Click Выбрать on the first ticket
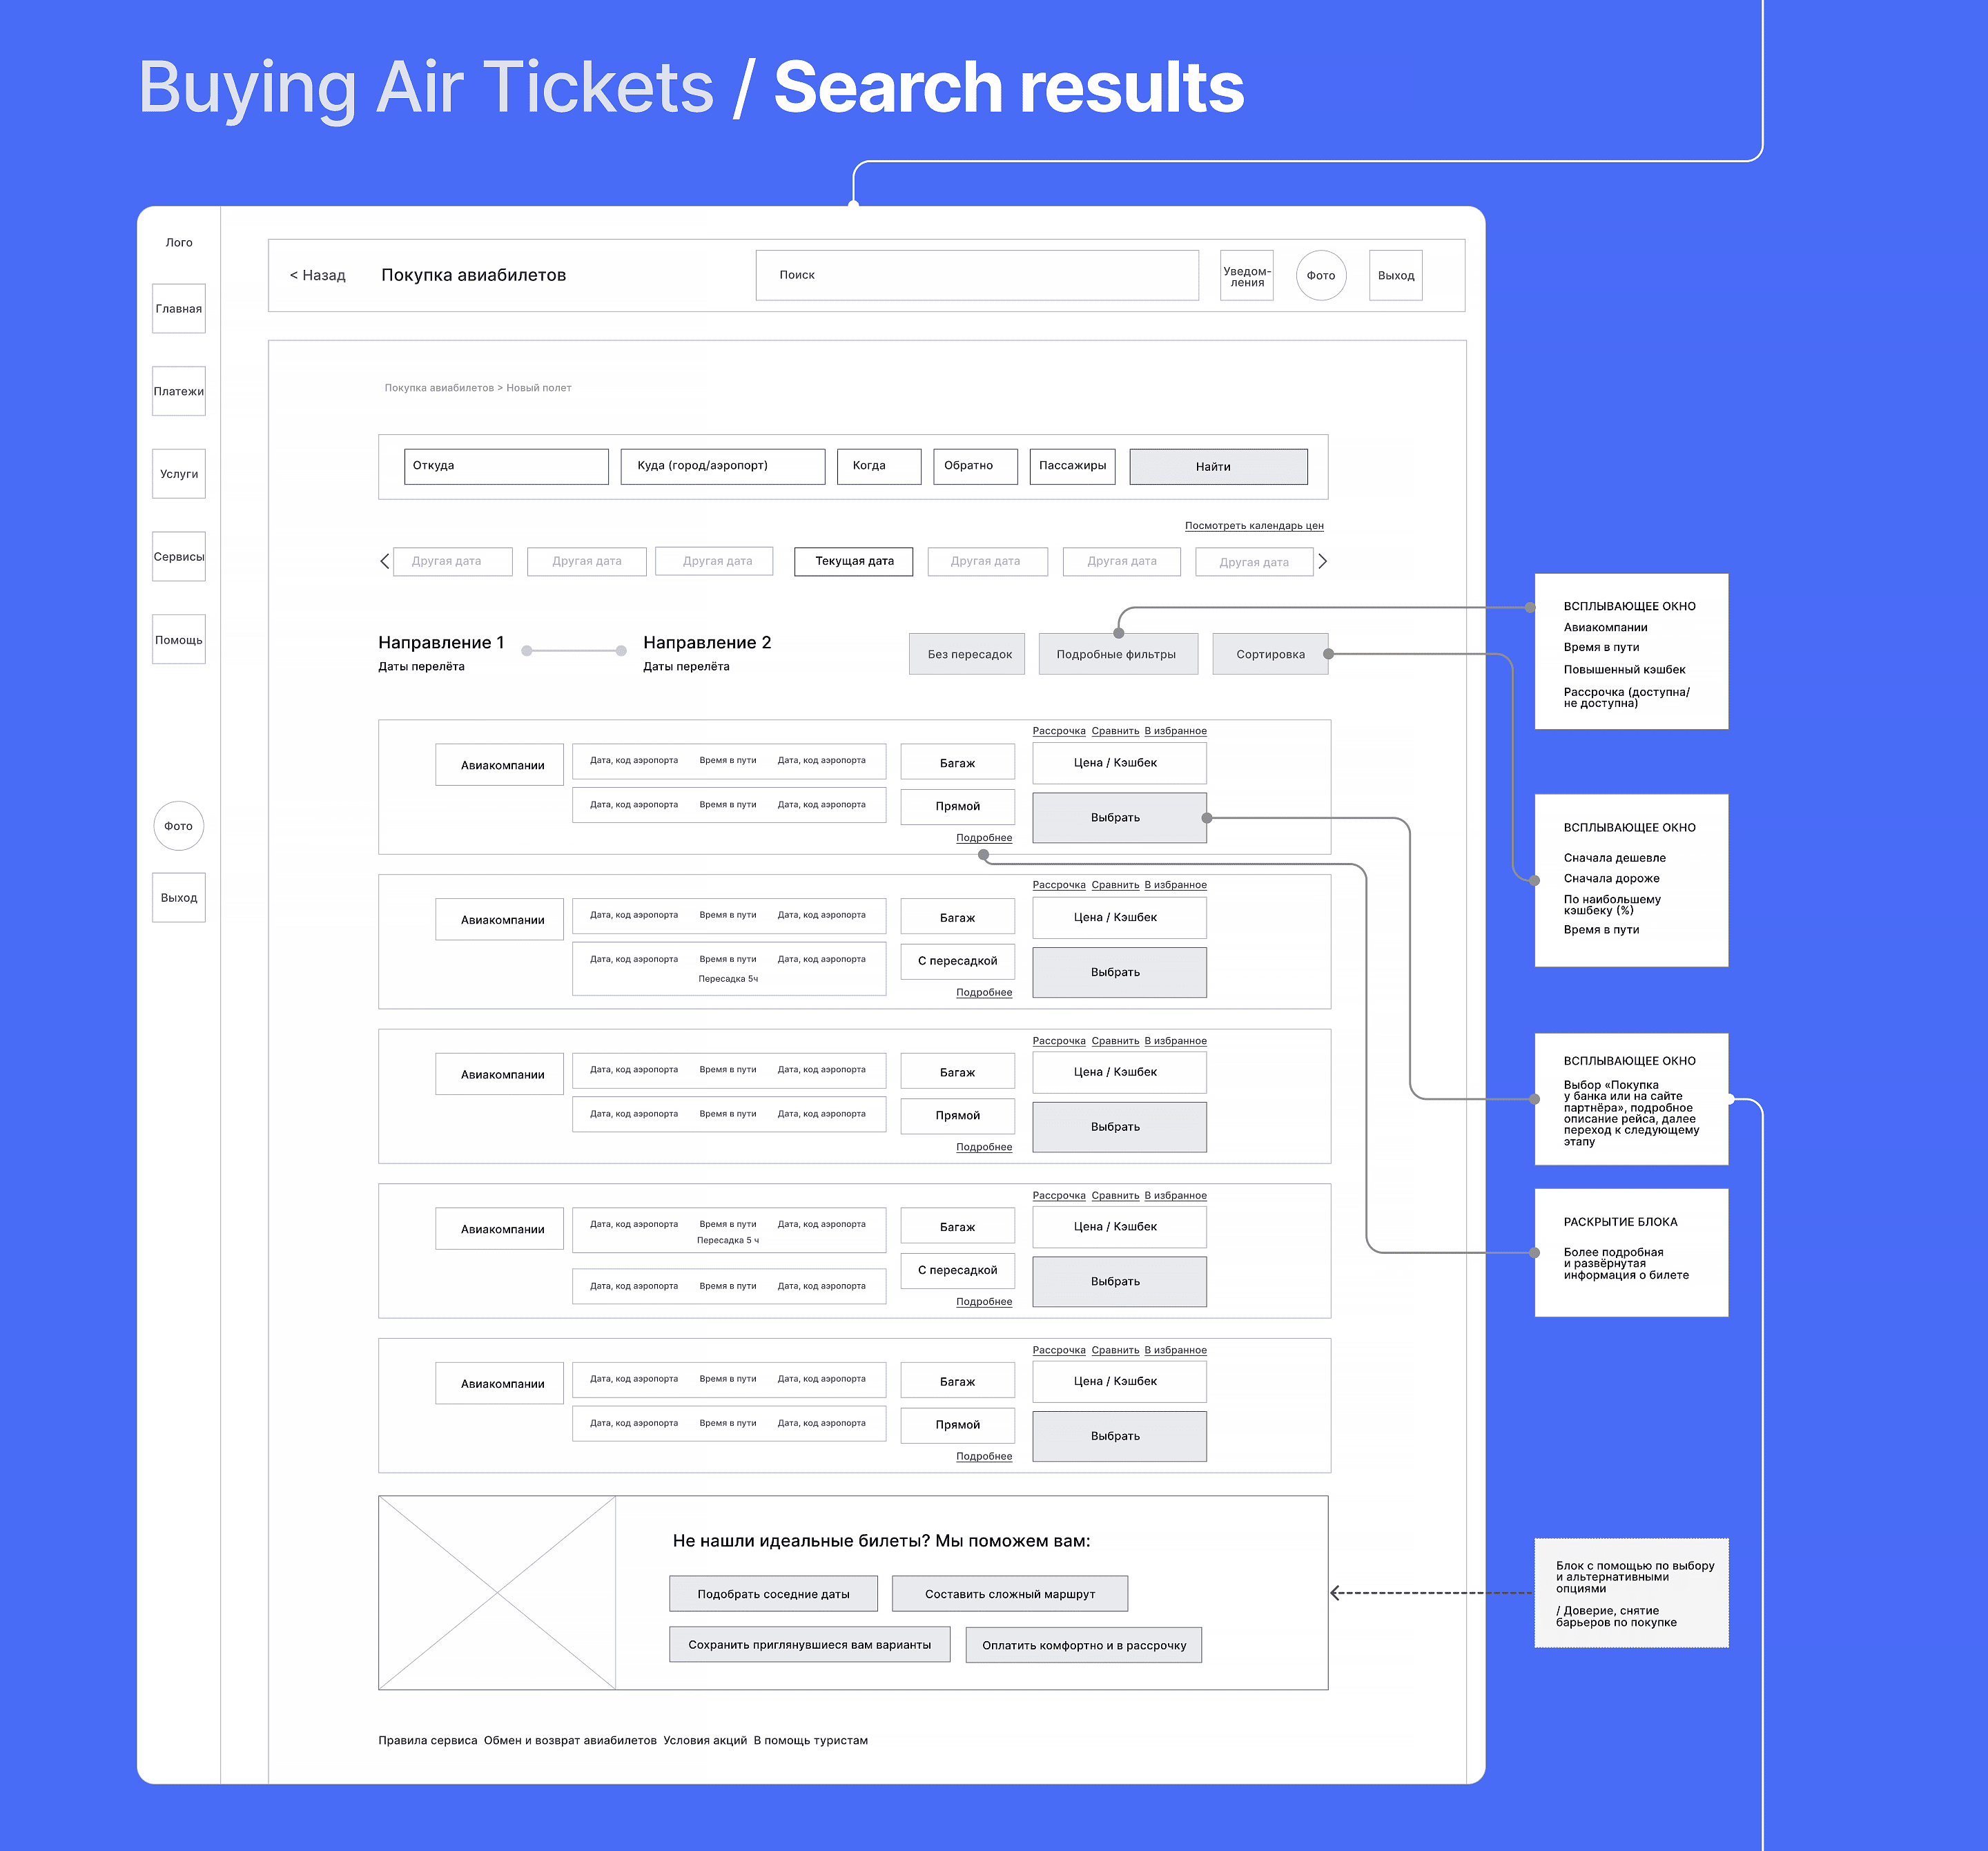This screenshot has height=1851, width=1988. (1119, 818)
